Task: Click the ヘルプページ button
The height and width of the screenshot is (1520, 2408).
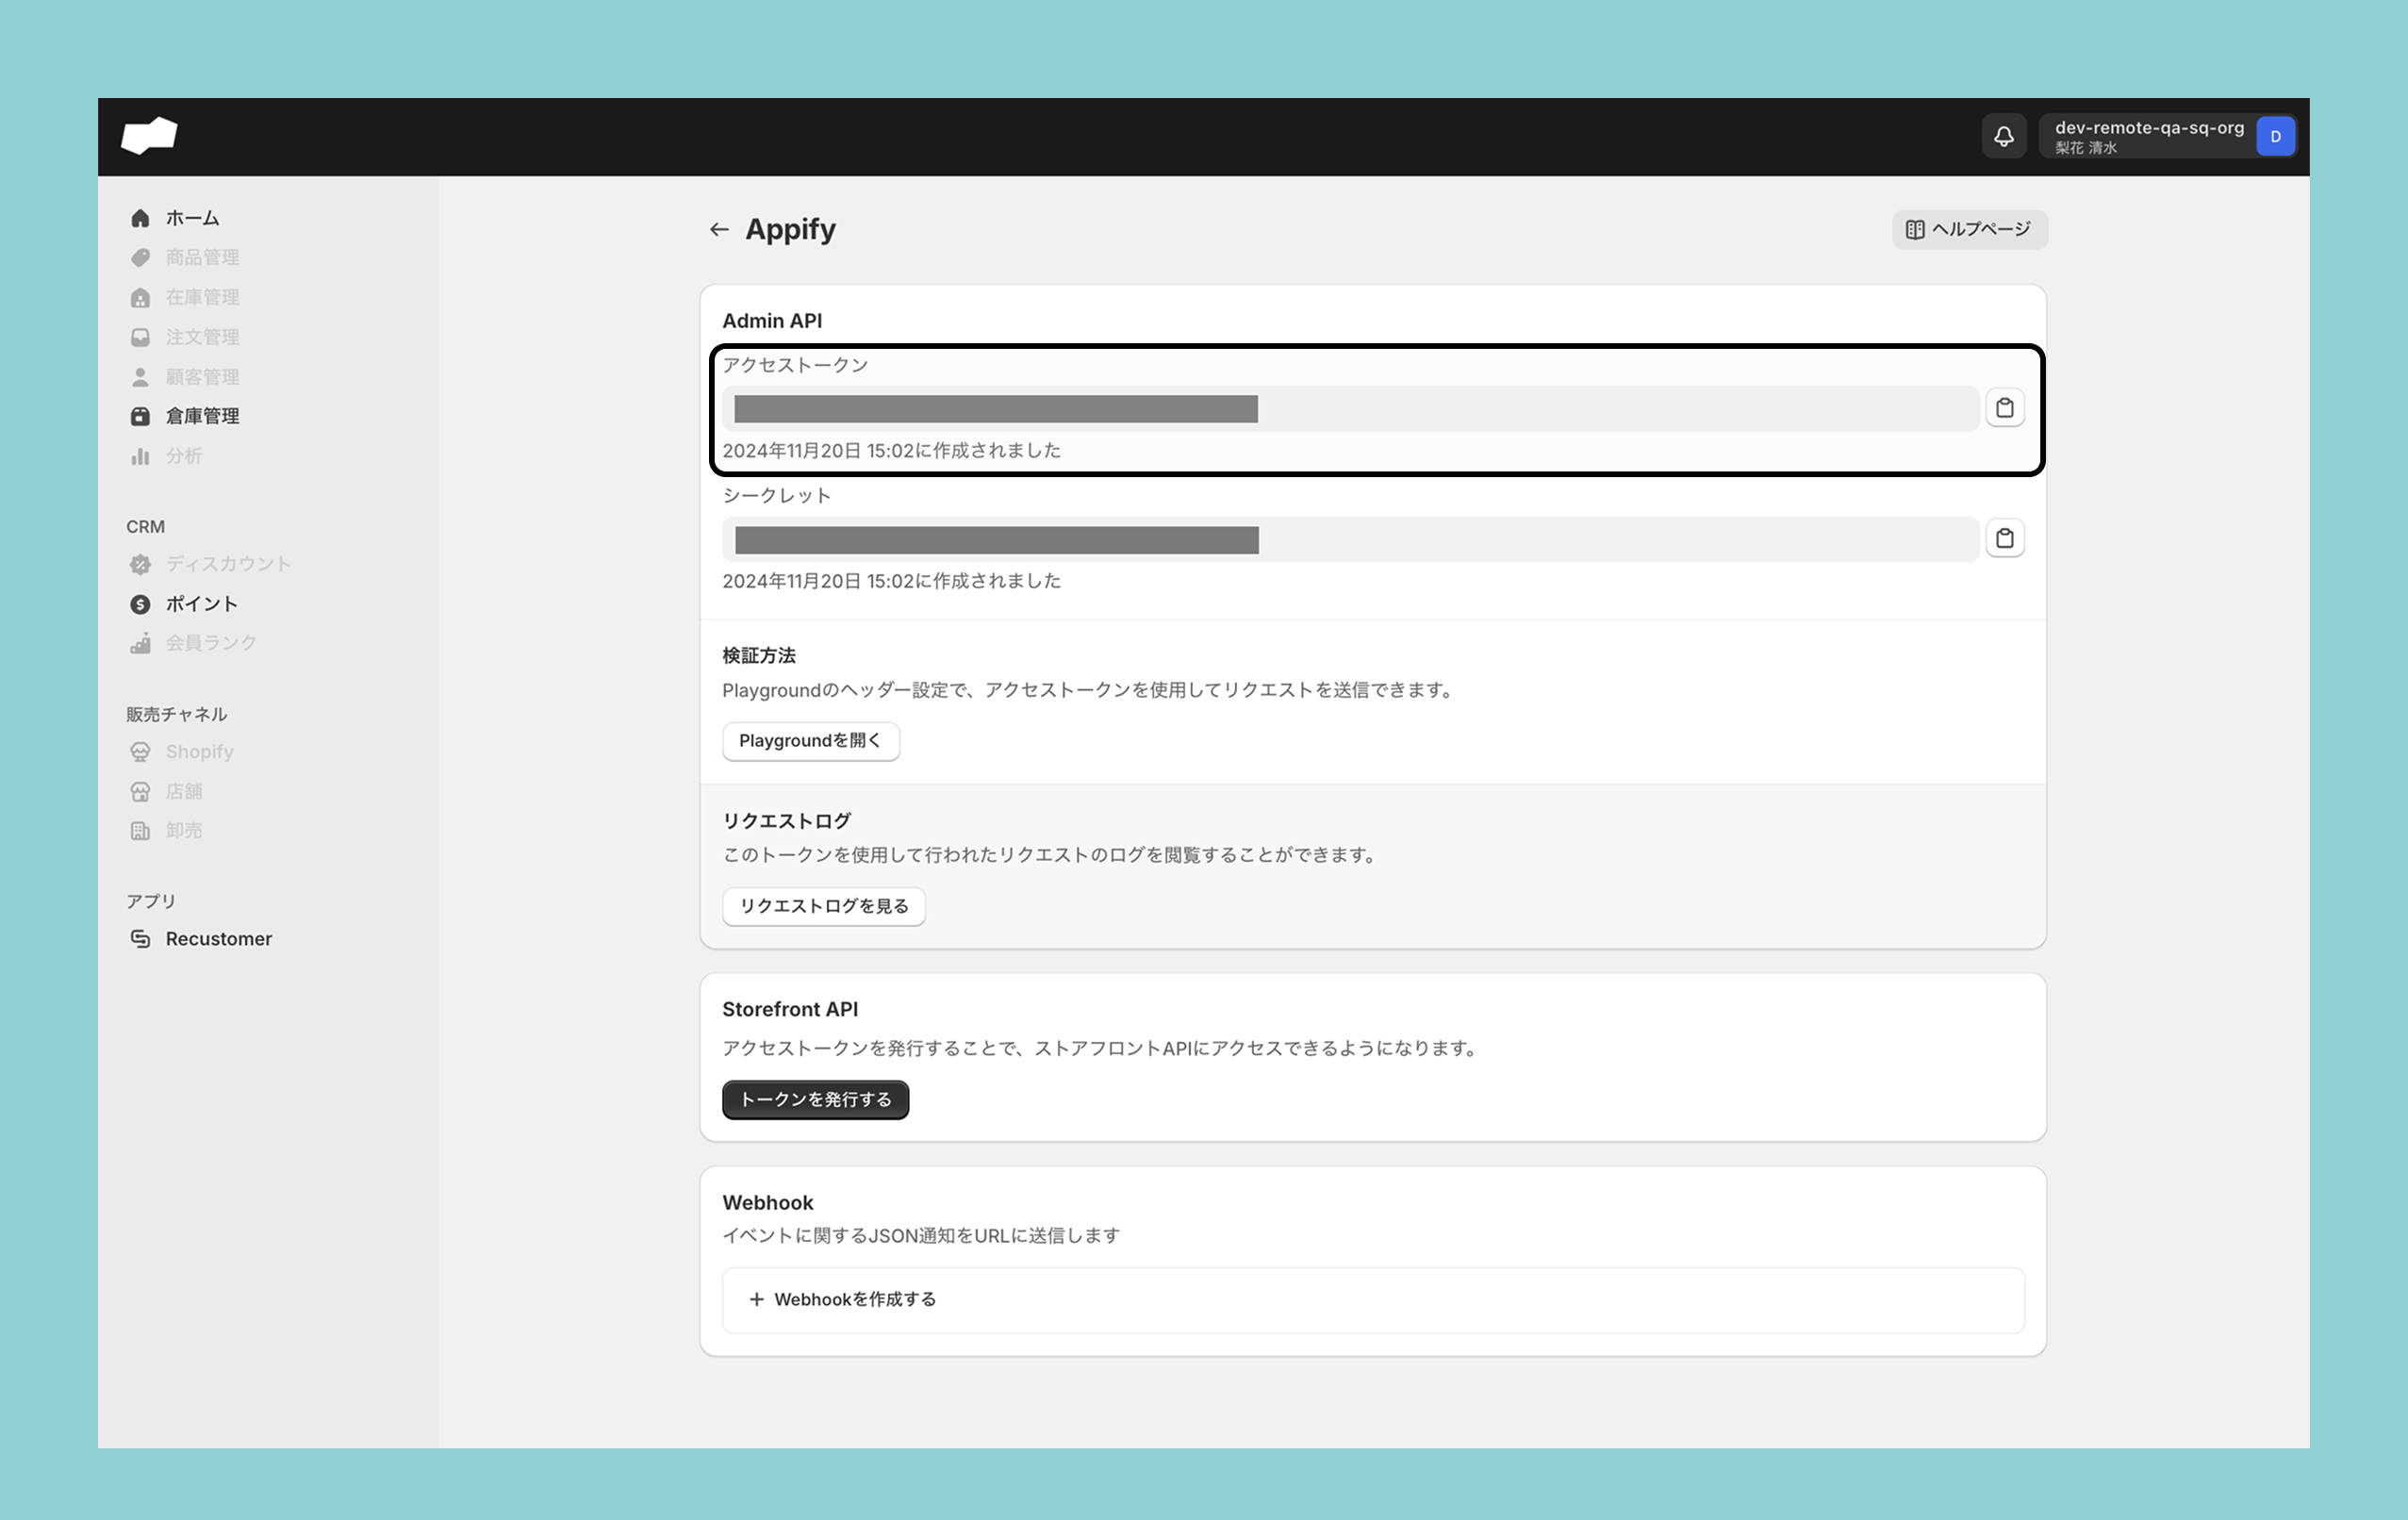Action: tap(1968, 230)
